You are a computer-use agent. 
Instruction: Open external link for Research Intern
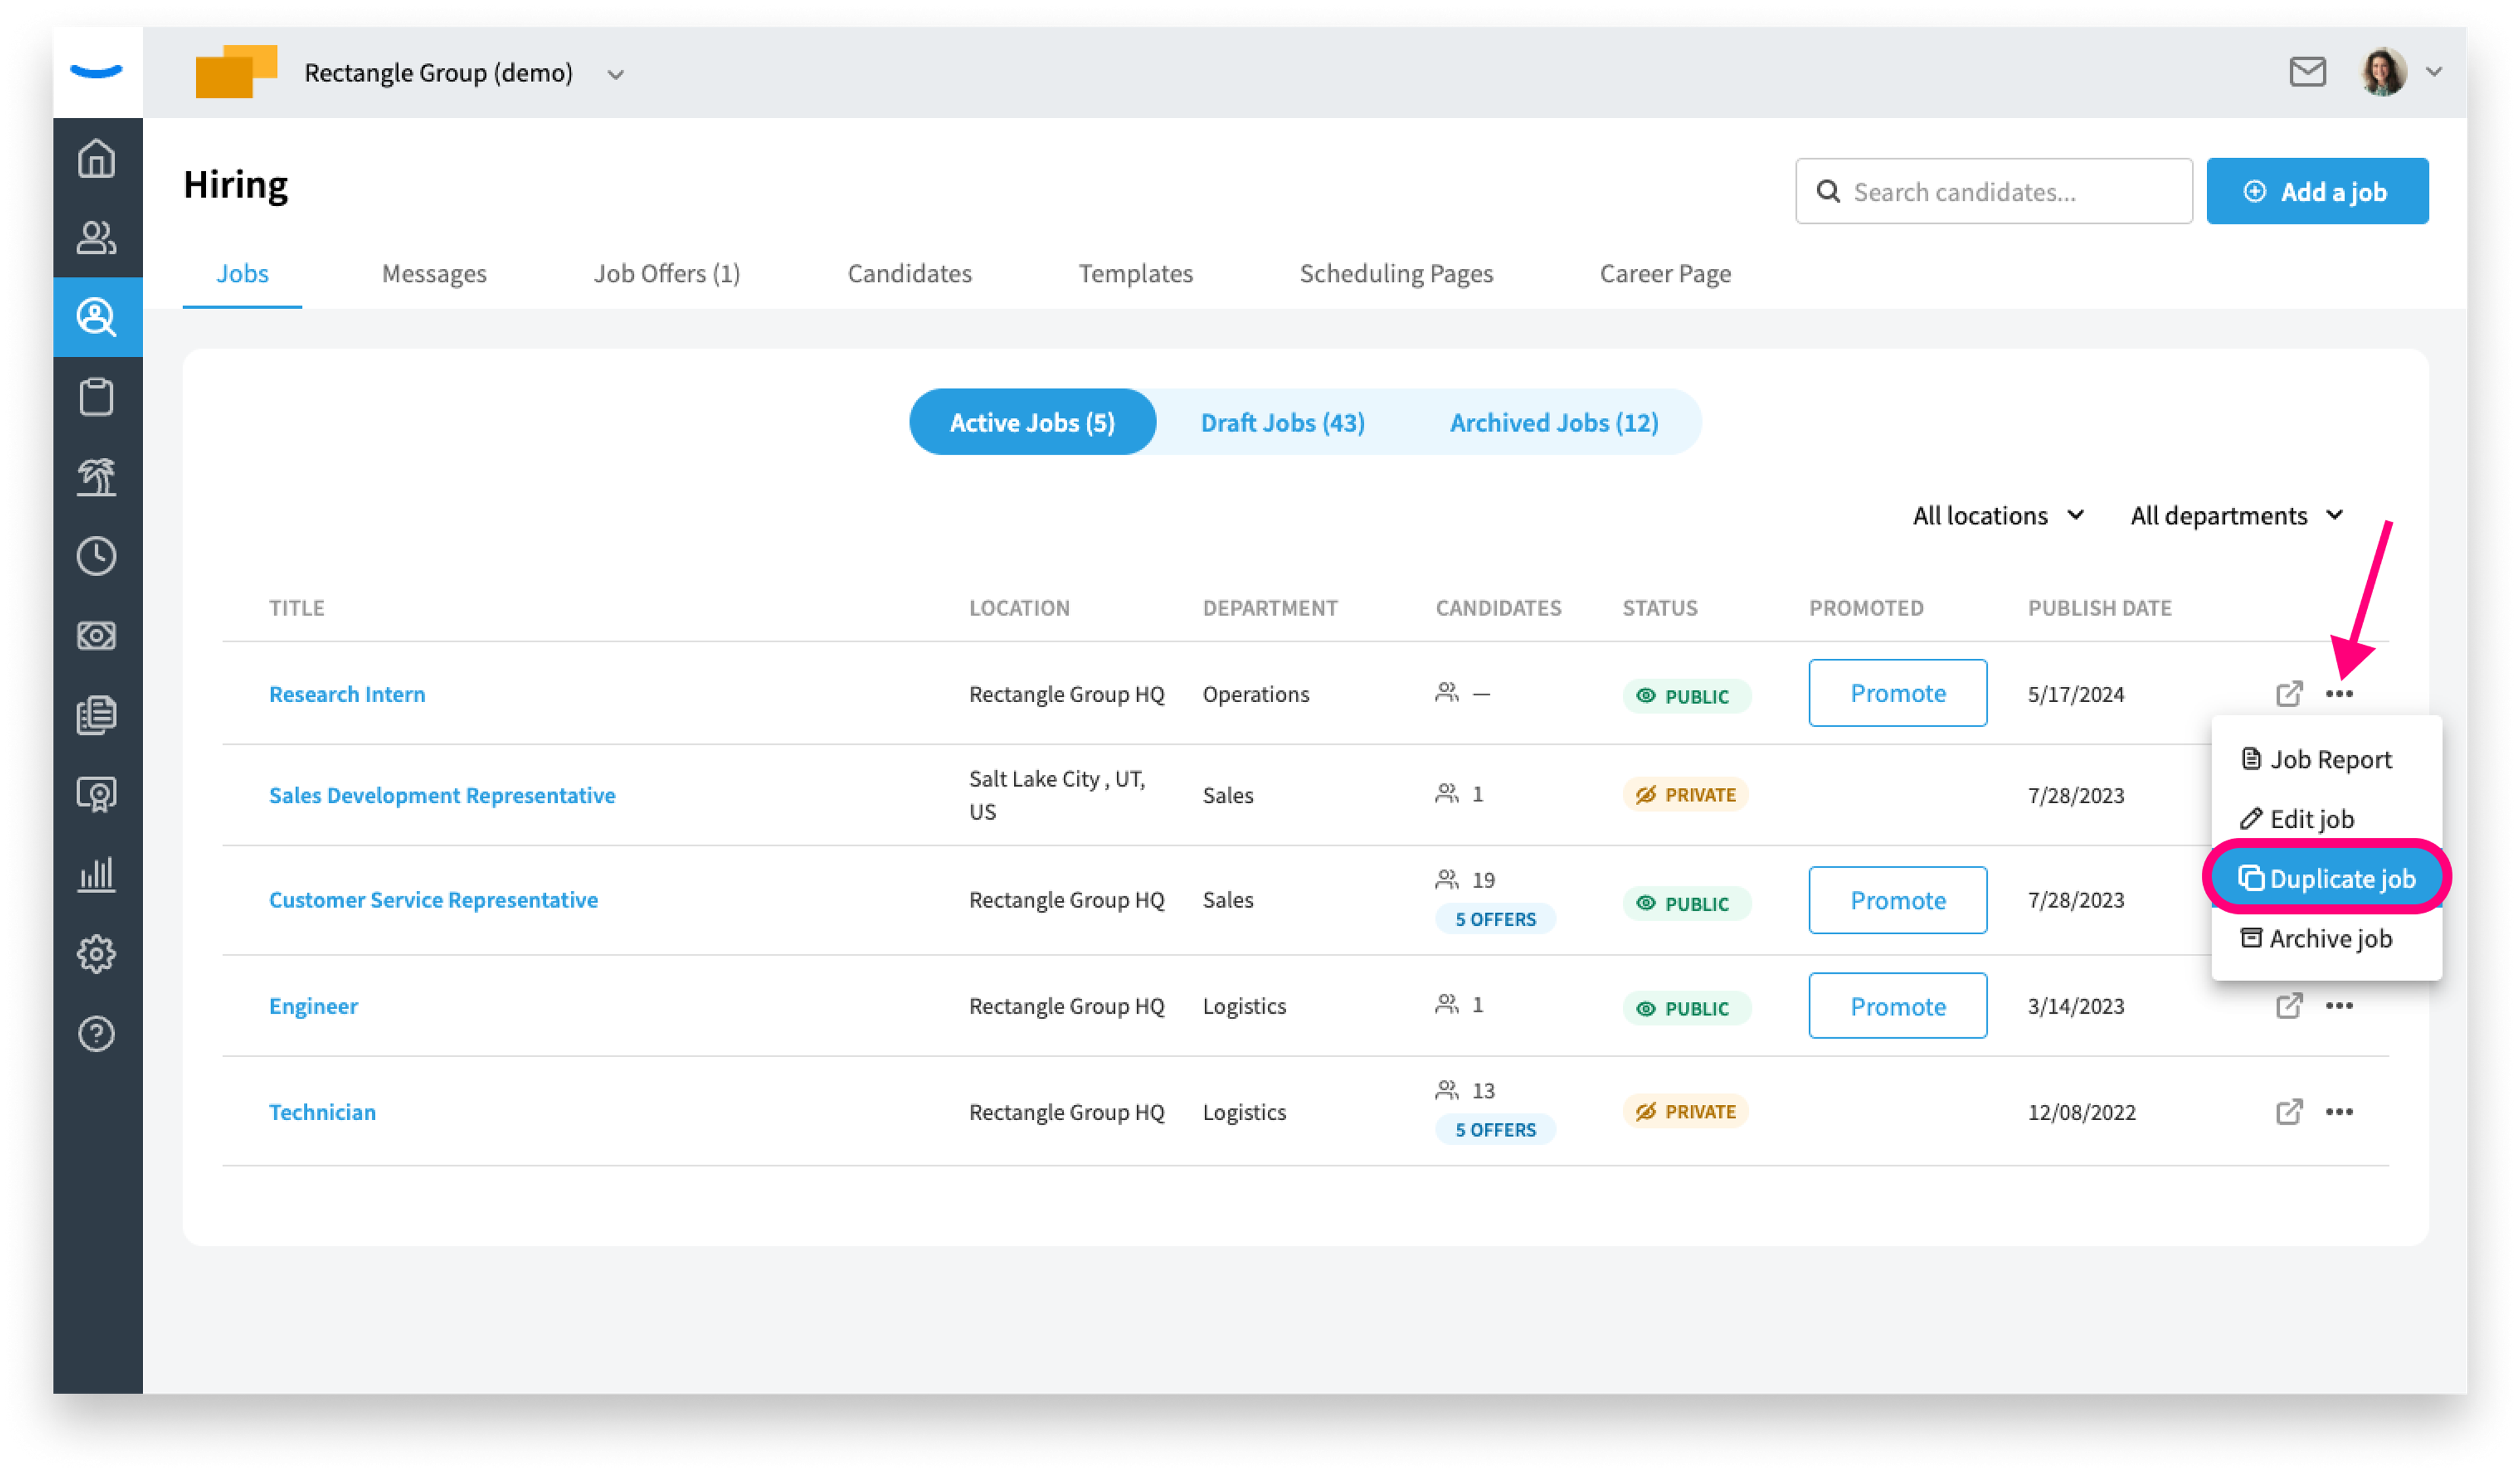click(2288, 694)
